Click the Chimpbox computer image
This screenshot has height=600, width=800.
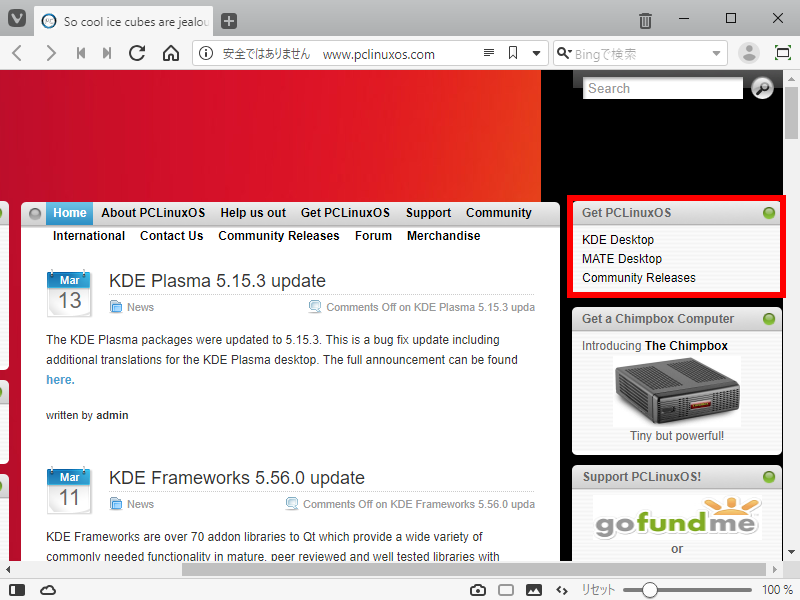point(677,391)
